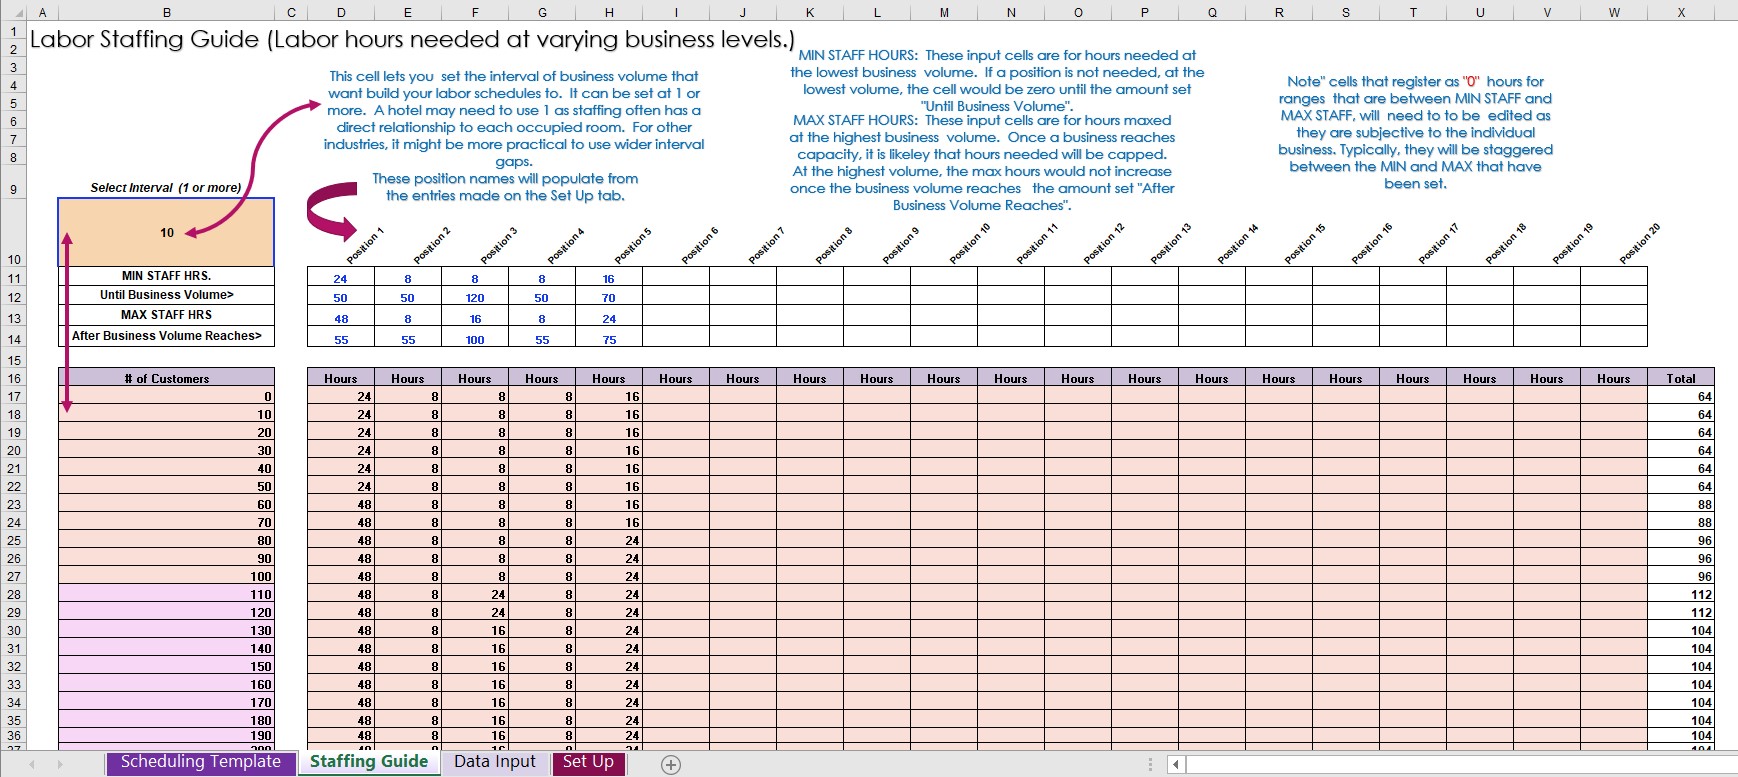Click After Business Volume Reaches> label
1738x777 pixels.
(x=166, y=336)
